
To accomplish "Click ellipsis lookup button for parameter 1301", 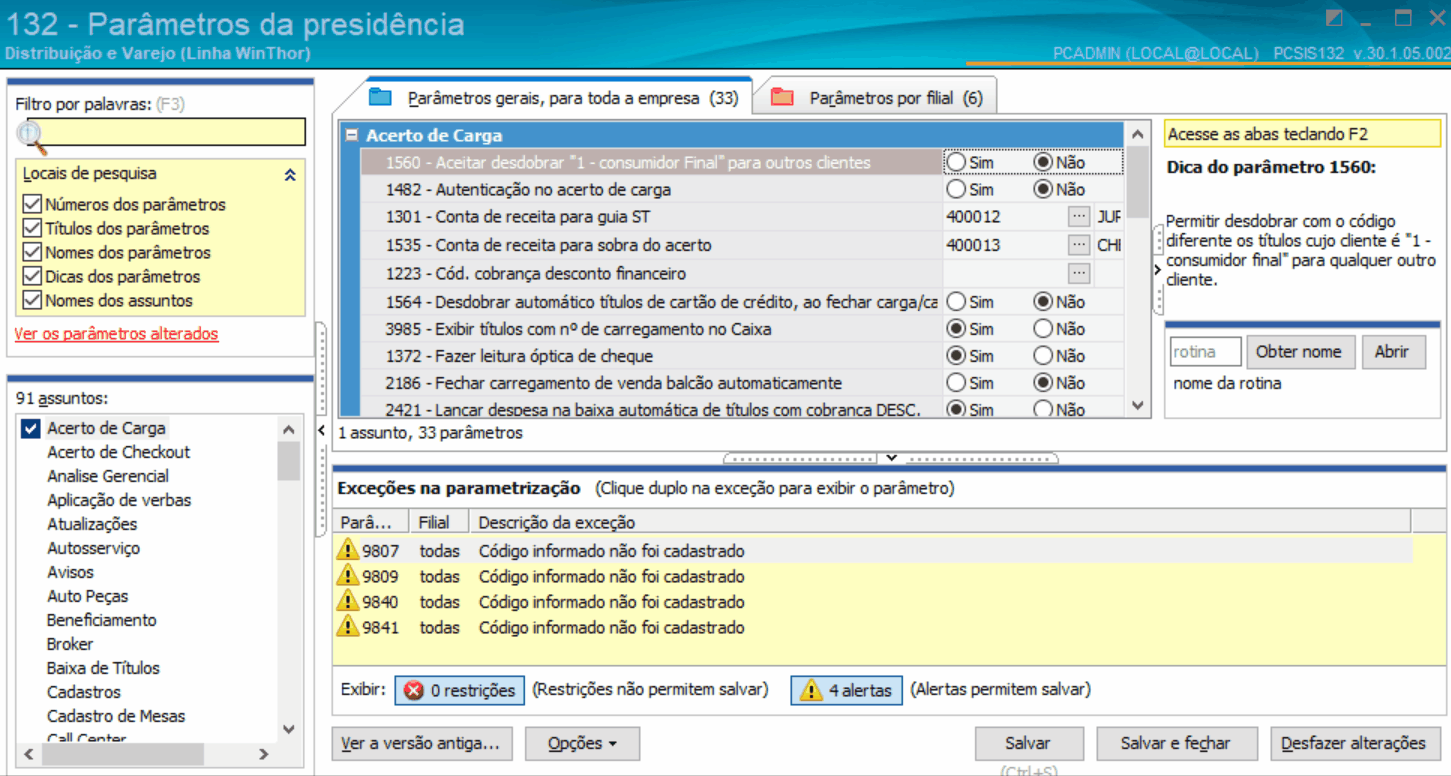I will tap(1078, 216).
